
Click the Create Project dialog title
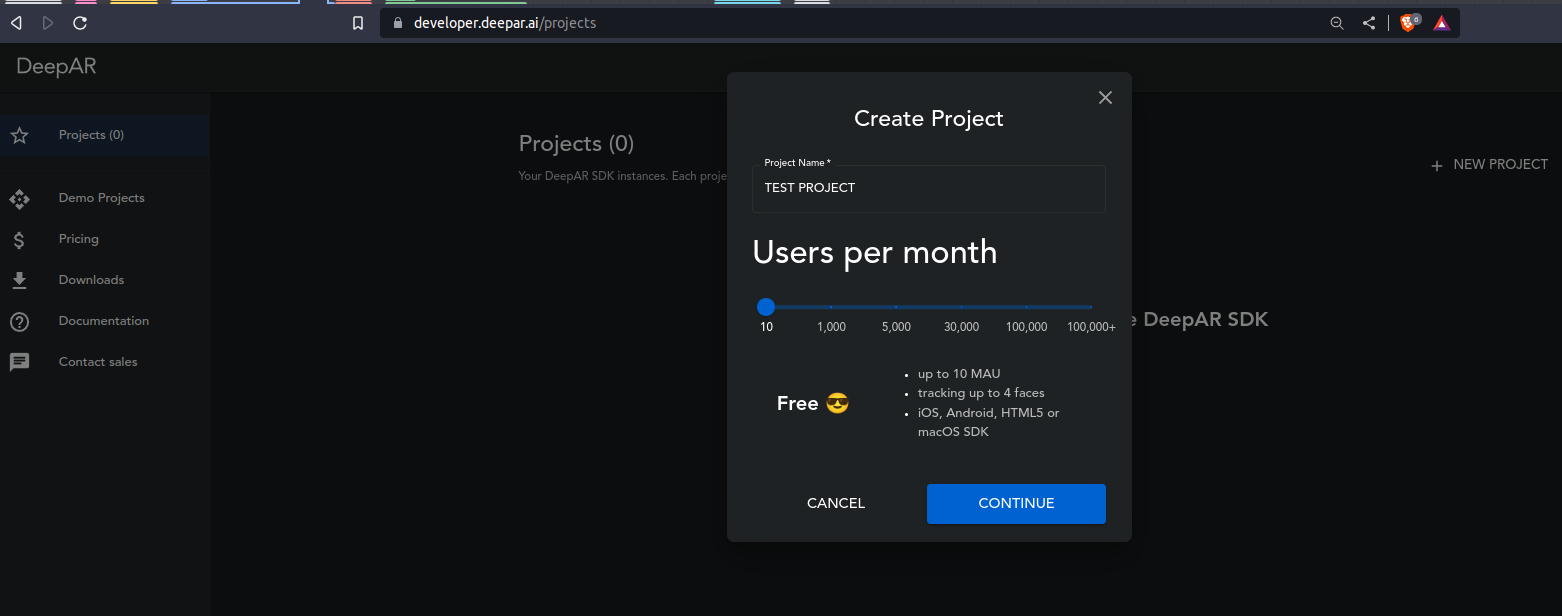click(x=929, y=118)
